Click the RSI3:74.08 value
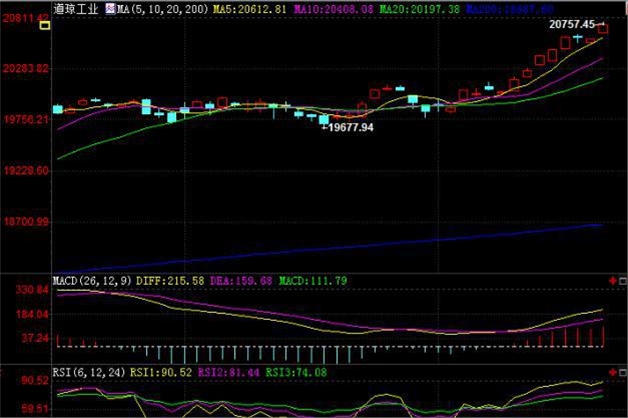This screenshot has height=418, width=628. pos(296,372)
